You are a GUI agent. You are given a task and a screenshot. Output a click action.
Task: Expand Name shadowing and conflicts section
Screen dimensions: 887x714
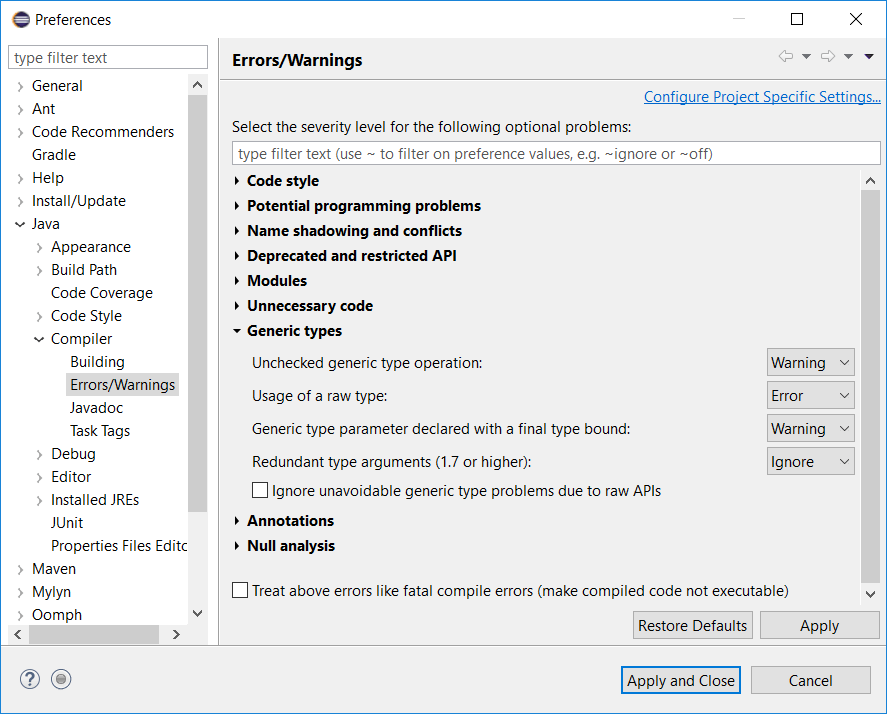coord(237,231)
